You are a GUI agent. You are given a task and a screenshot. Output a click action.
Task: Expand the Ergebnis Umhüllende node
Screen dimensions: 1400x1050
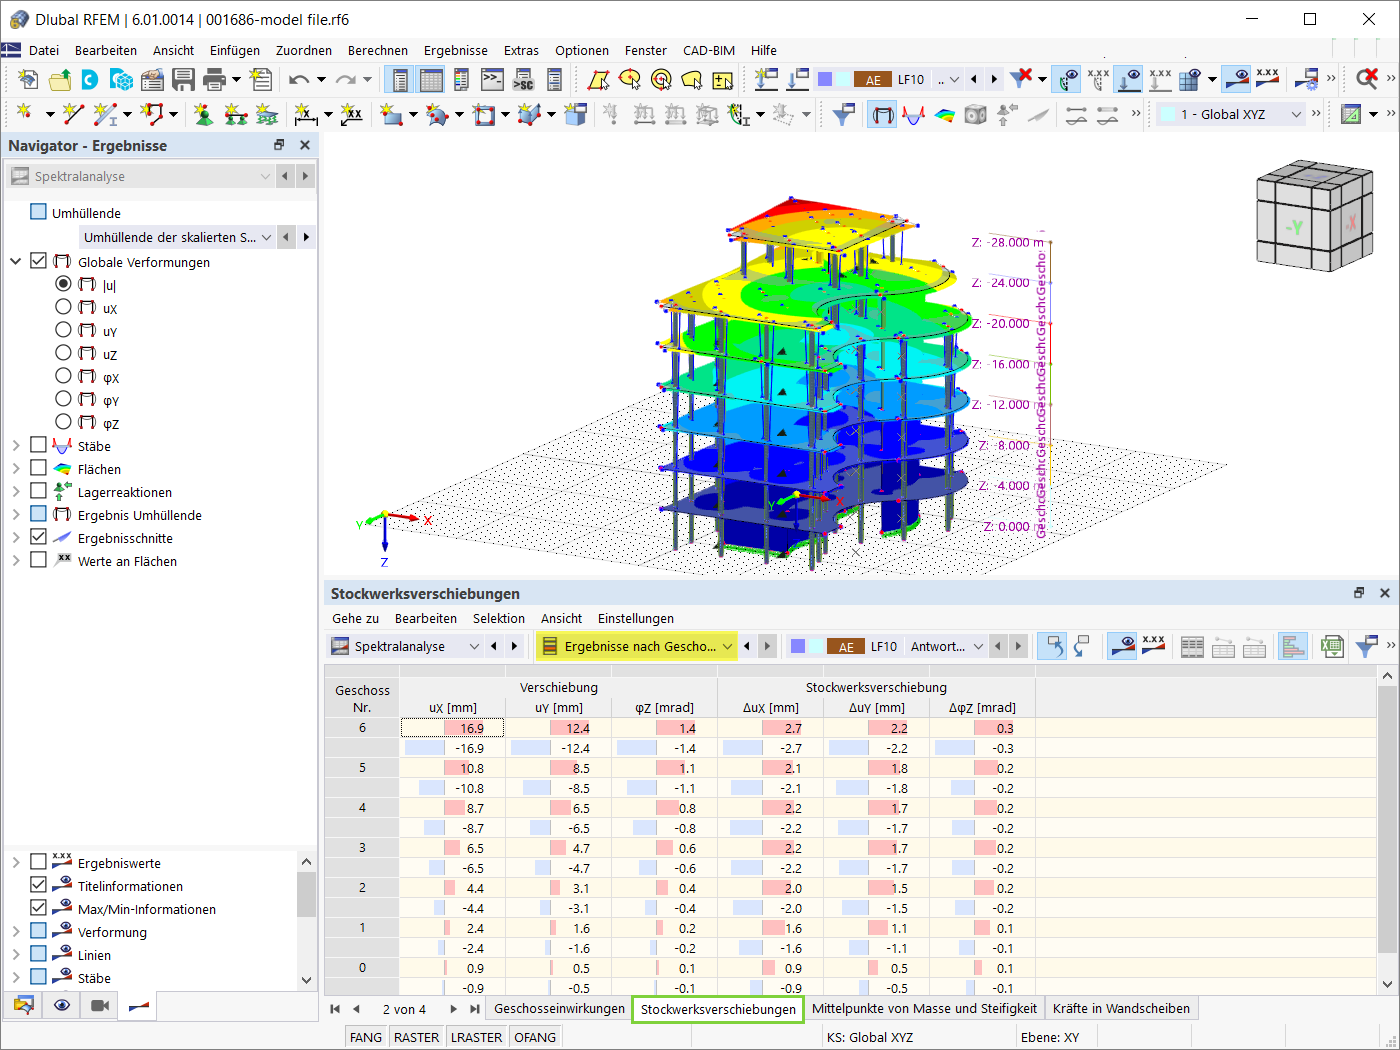[x=16, y=515]
